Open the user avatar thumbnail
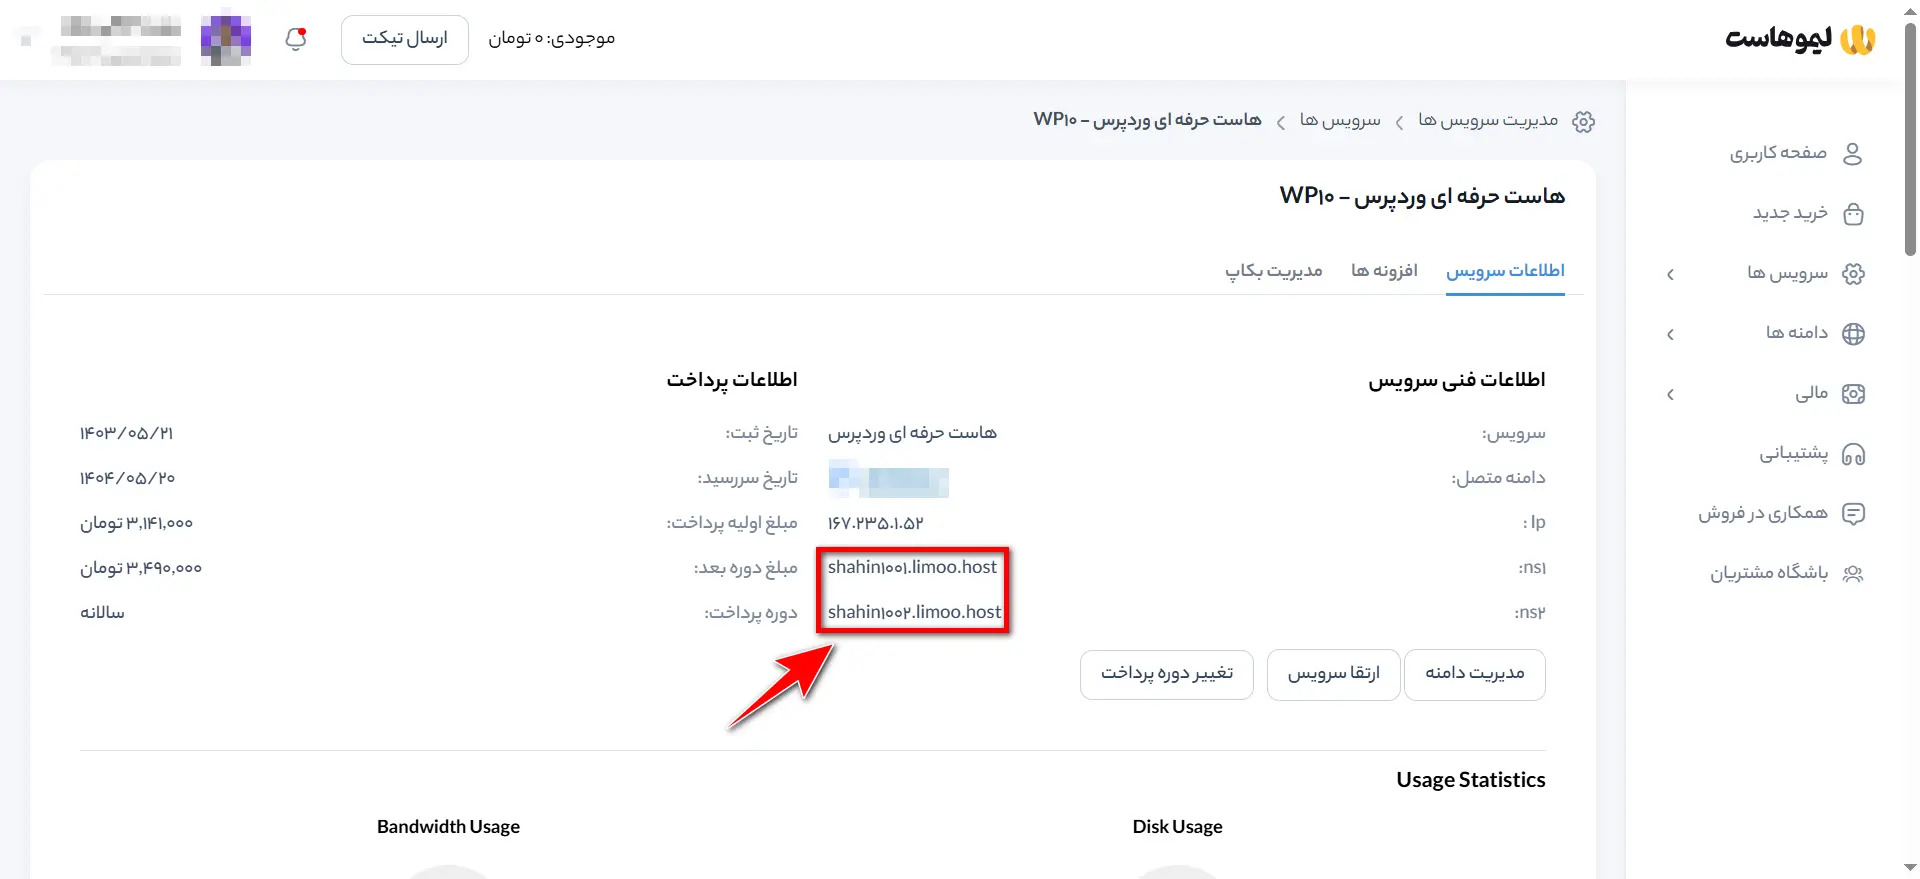Screen dimensions: 1920x879 coord(226,40)
